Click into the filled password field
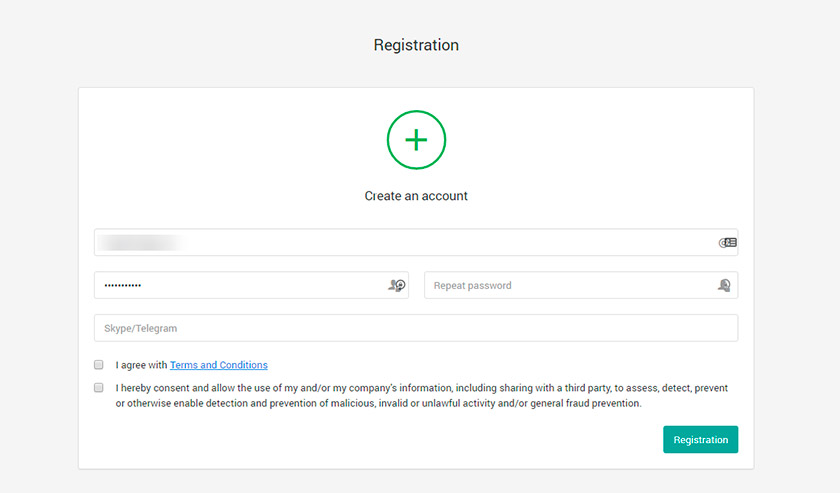Image resolution: width=840 pixels, height=493 pixels. (251, 285)
